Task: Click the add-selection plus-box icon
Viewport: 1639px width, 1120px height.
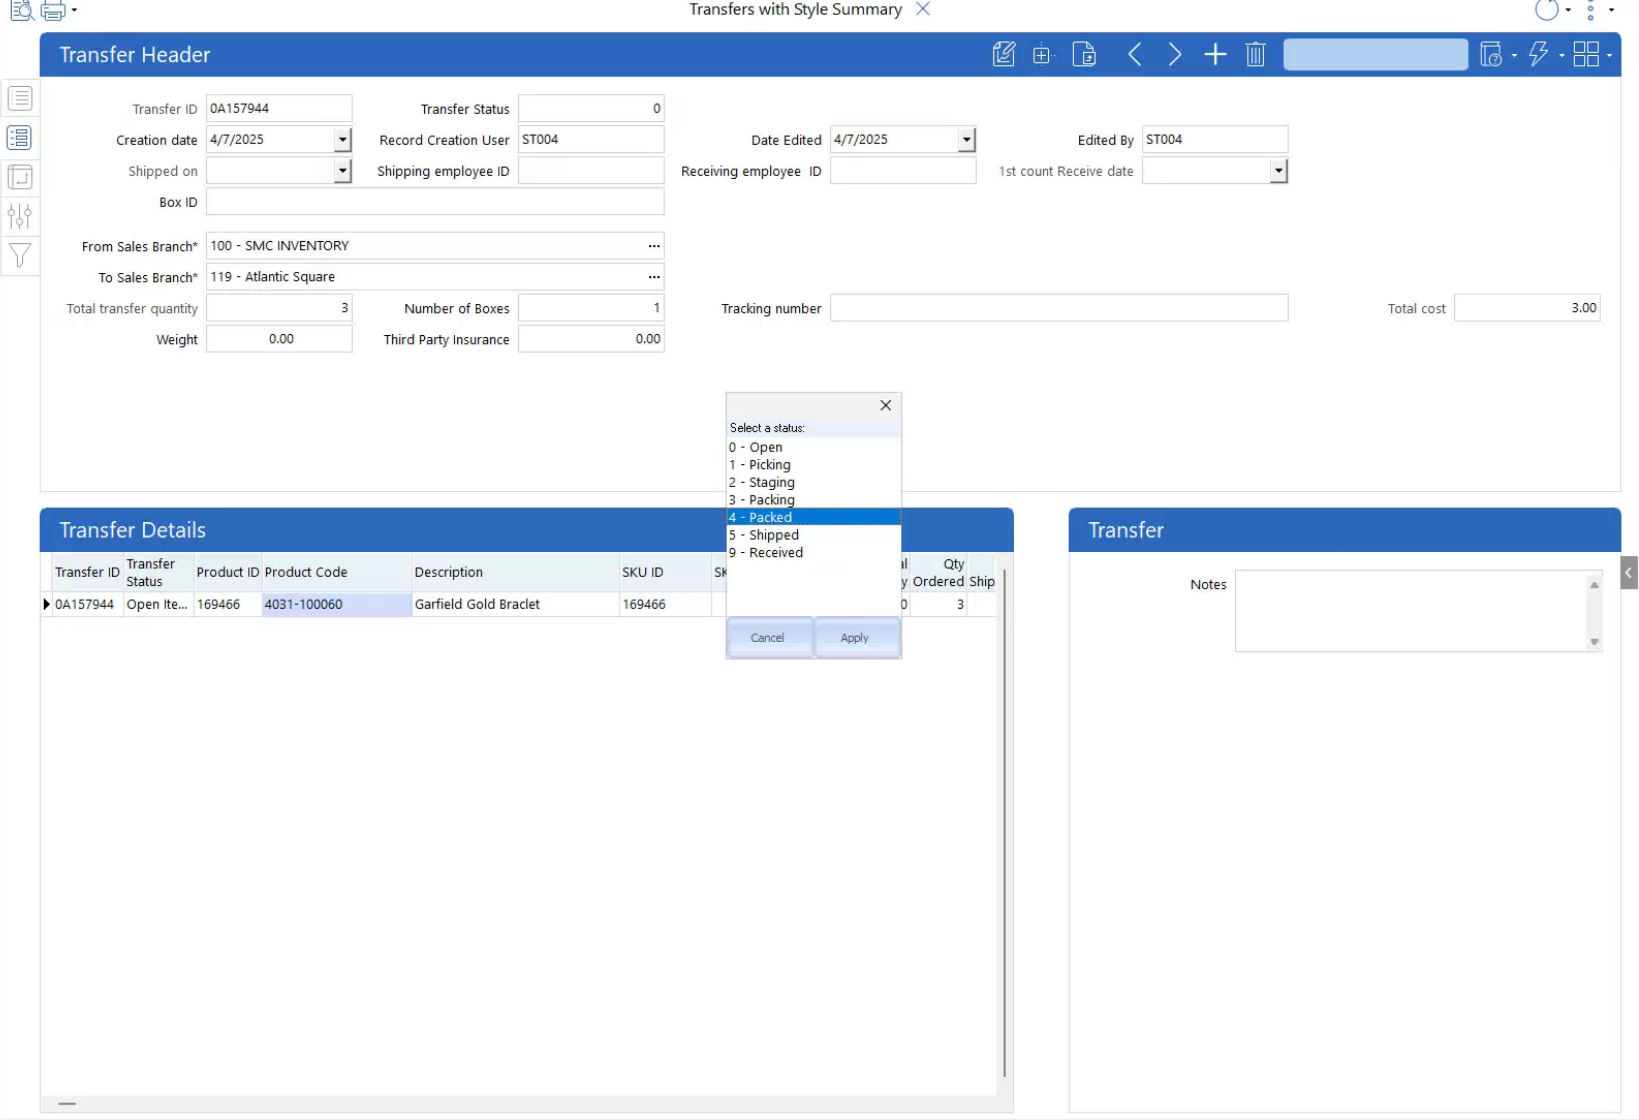Action: 1042,55
